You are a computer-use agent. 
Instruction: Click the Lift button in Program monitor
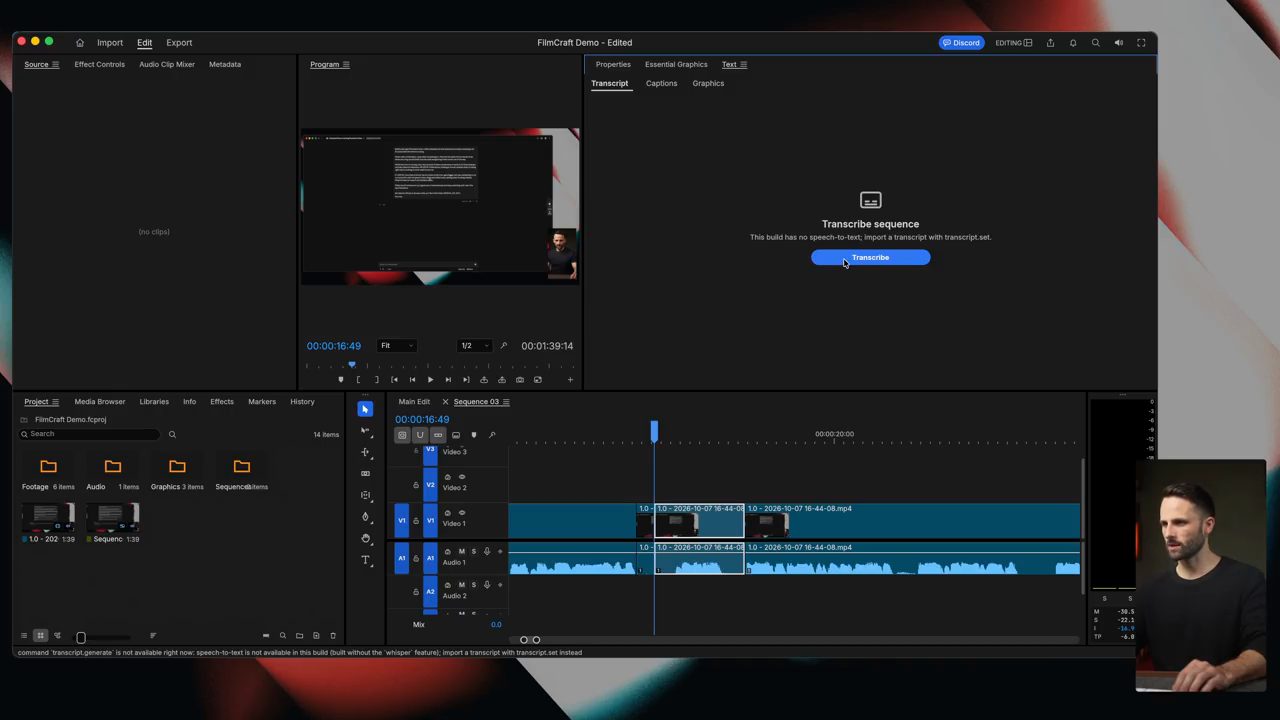484,380
